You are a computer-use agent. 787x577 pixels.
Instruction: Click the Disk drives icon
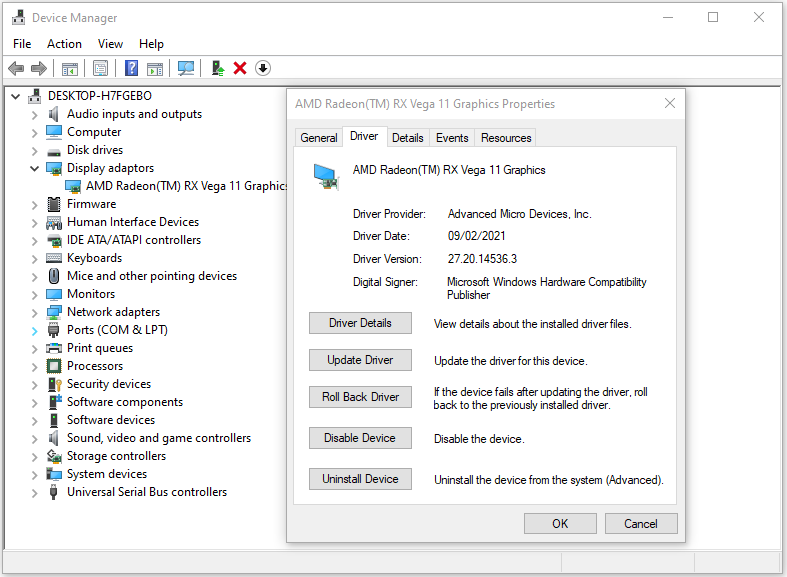coord(54,152)
